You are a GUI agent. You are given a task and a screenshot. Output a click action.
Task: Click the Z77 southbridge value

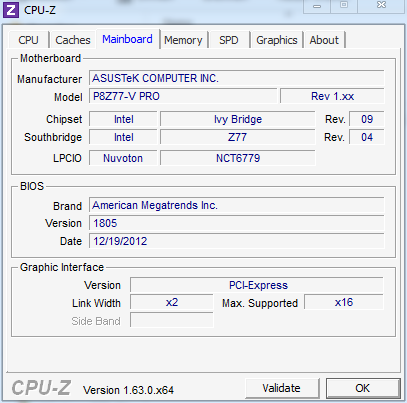click(238, 137)
